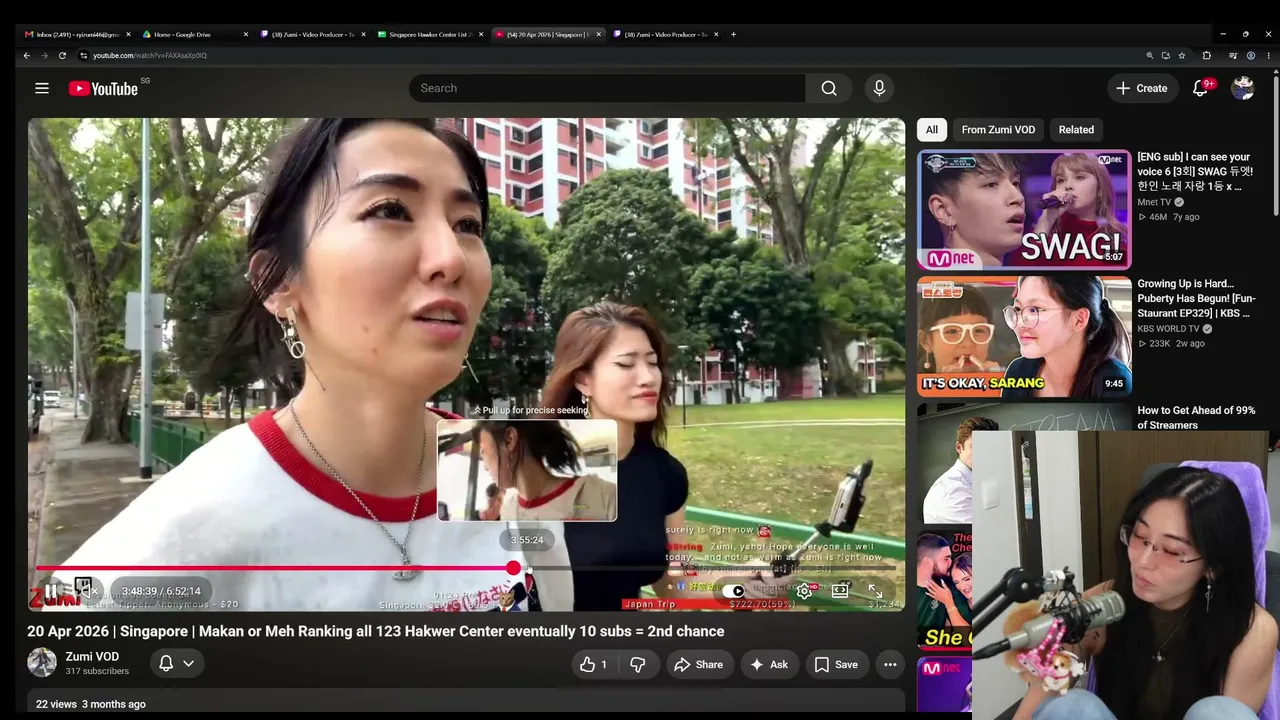Dislike the video with thumbs down
This screenshot has height=720, width=1280.
[638, 664]
